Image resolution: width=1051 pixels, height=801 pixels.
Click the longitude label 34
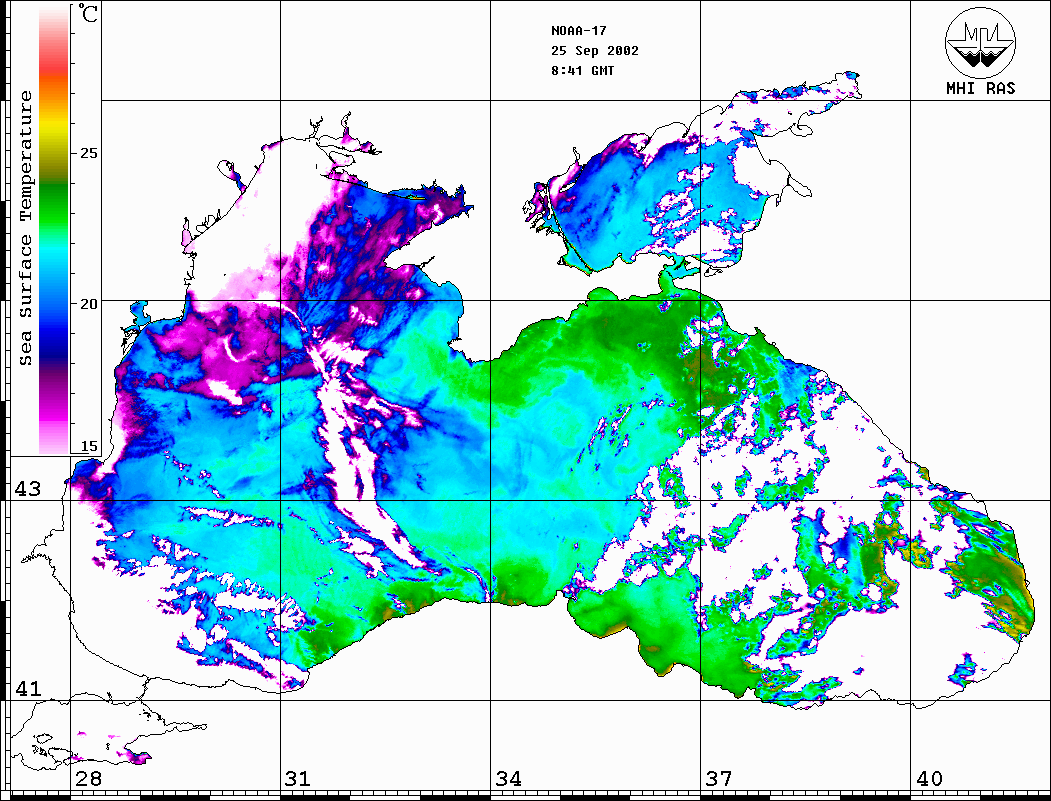508,778
